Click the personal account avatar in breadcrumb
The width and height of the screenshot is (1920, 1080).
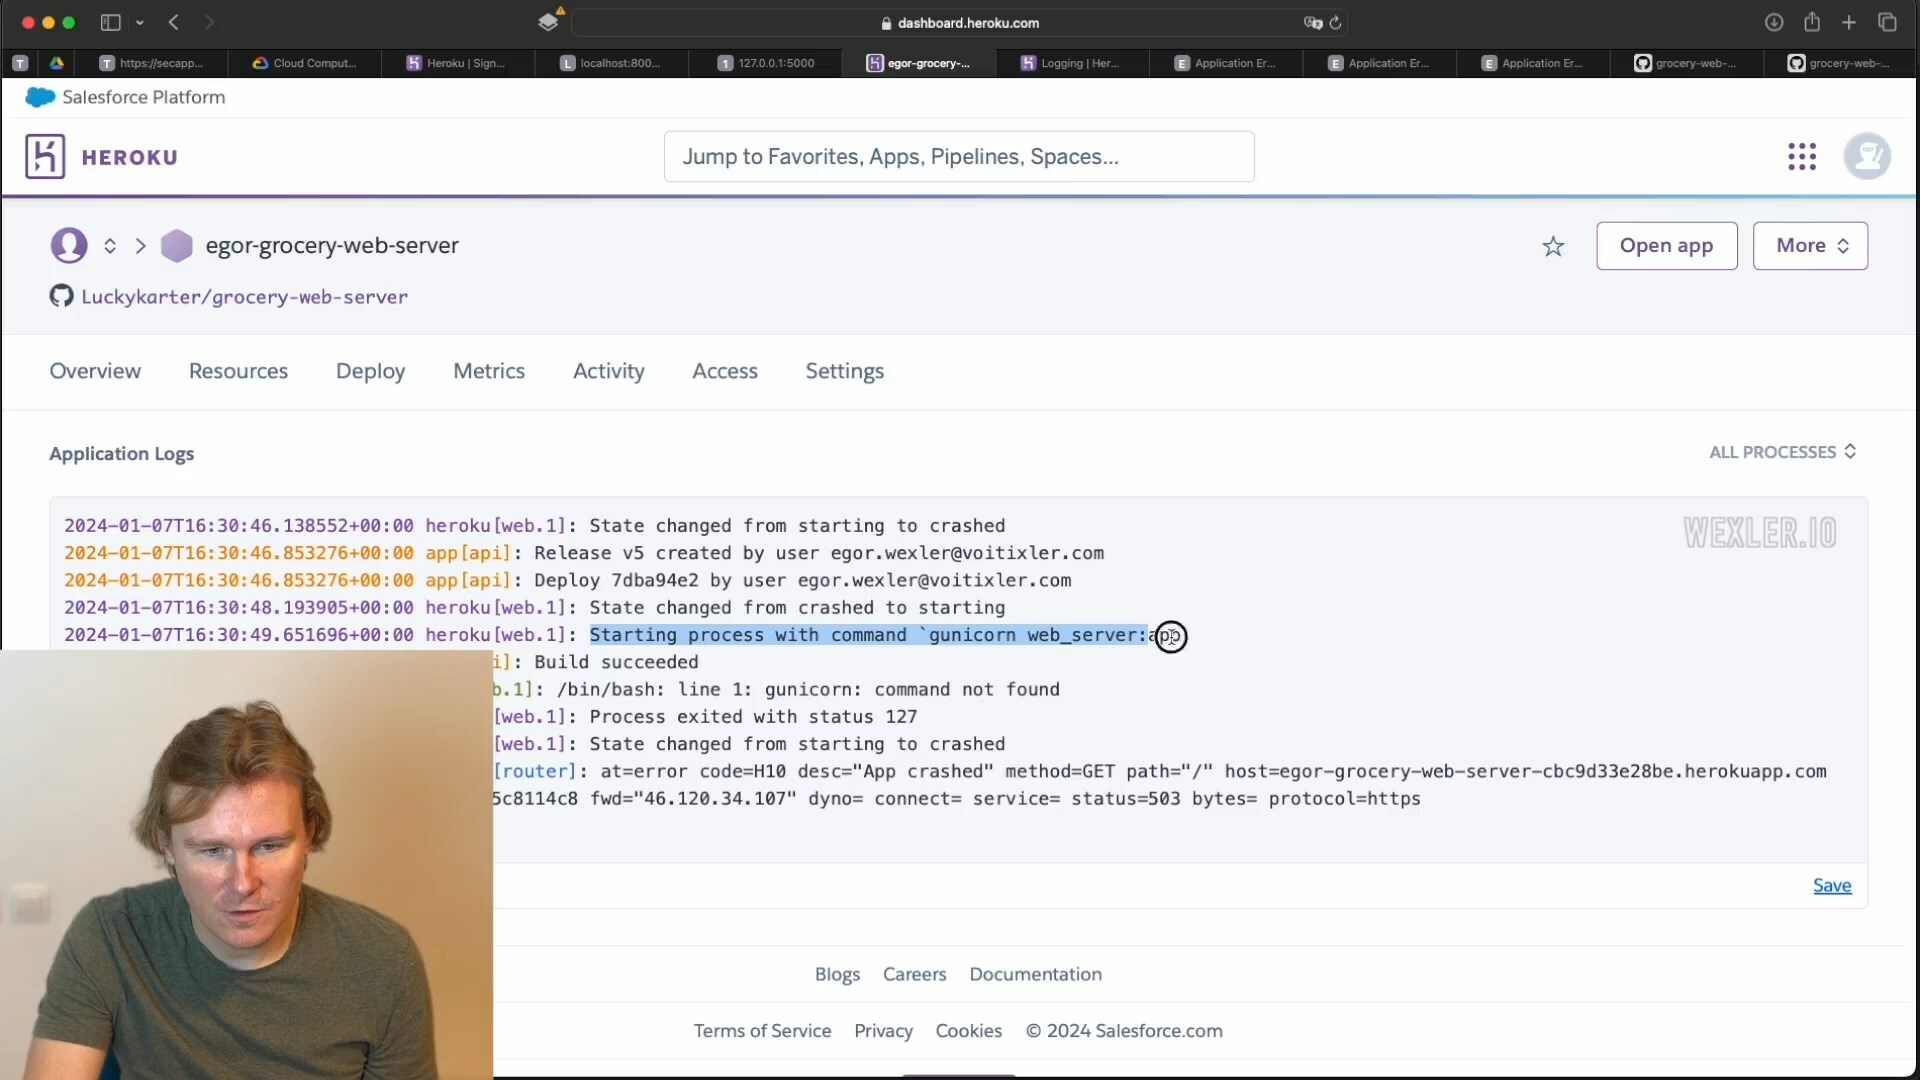[x=69, y=245]
